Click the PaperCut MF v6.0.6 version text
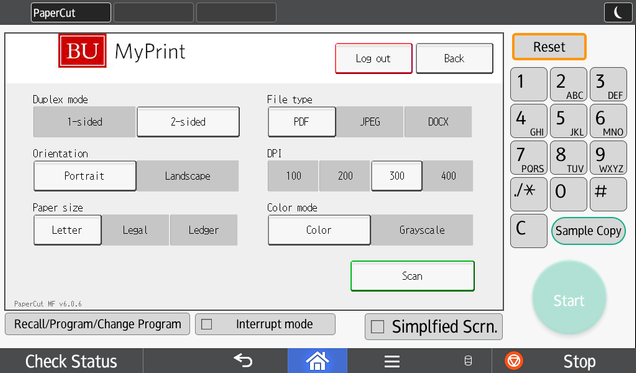The width and height of the screenshot is (636, 373). point(48,304)
